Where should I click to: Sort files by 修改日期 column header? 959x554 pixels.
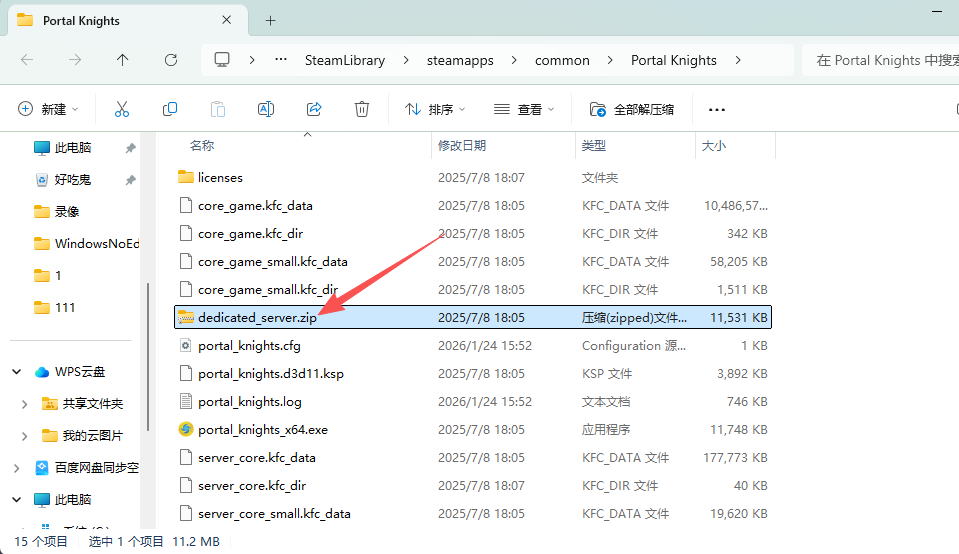tap(462, 145)
